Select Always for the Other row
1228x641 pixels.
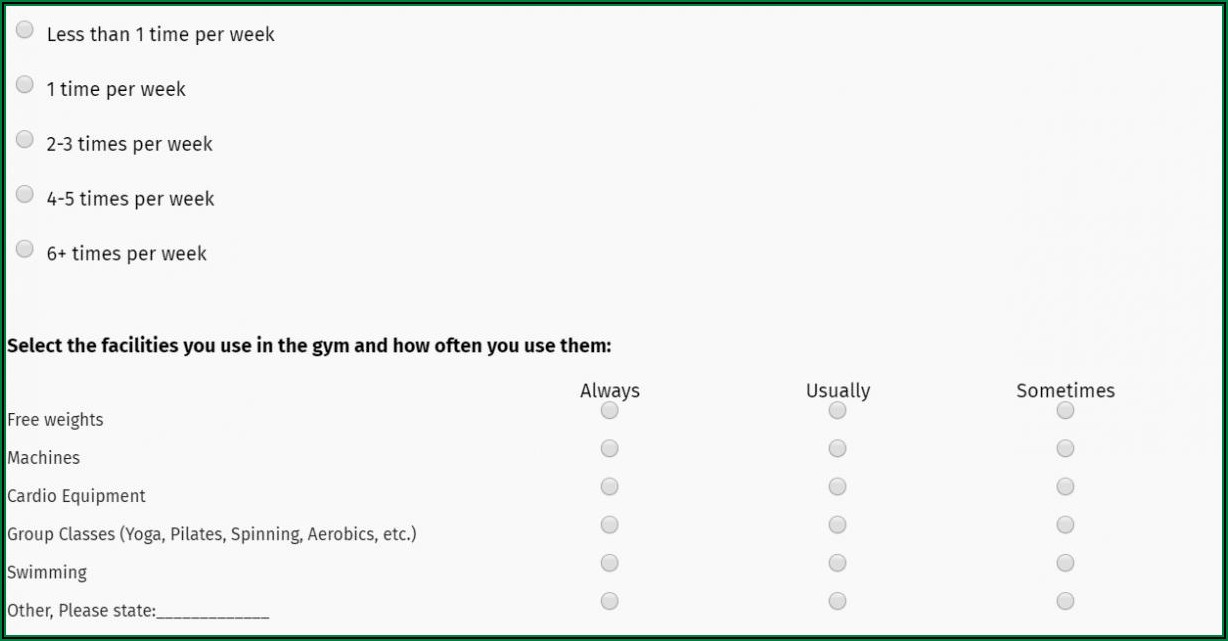point(610,601)
